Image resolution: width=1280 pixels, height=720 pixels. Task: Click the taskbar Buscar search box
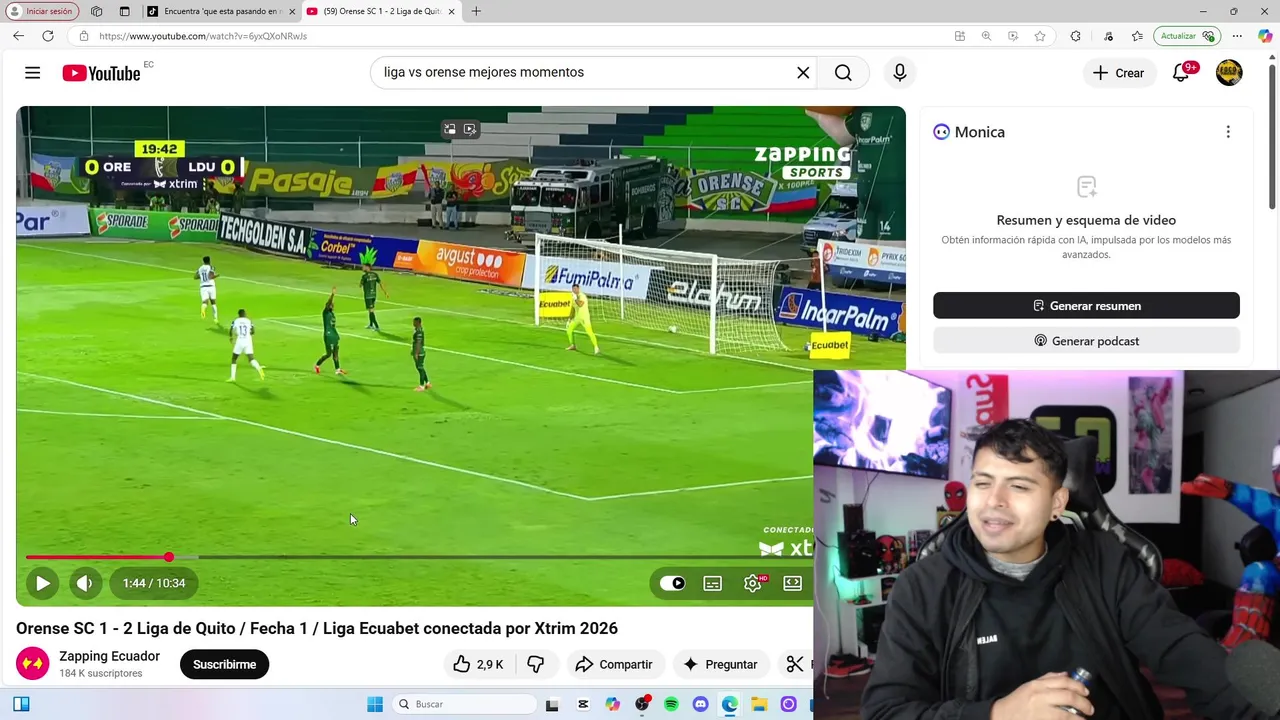(x=466, y=704)
